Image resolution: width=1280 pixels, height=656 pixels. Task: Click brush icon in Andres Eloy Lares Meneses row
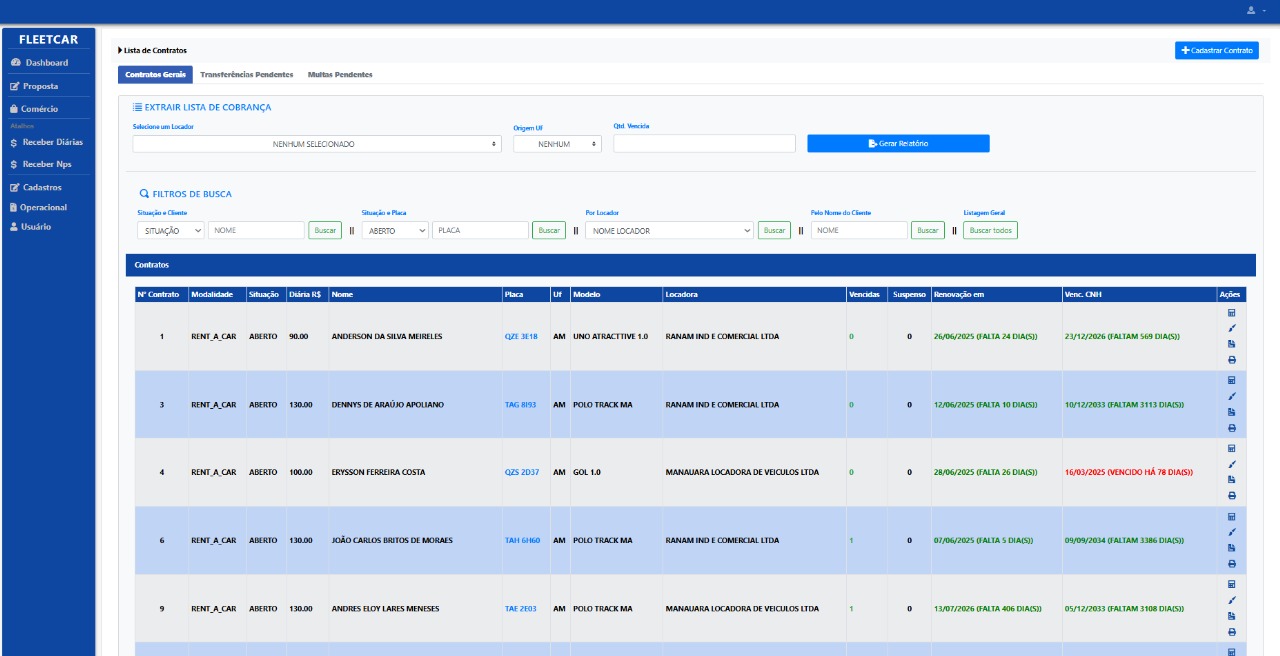click(1231, 600)
